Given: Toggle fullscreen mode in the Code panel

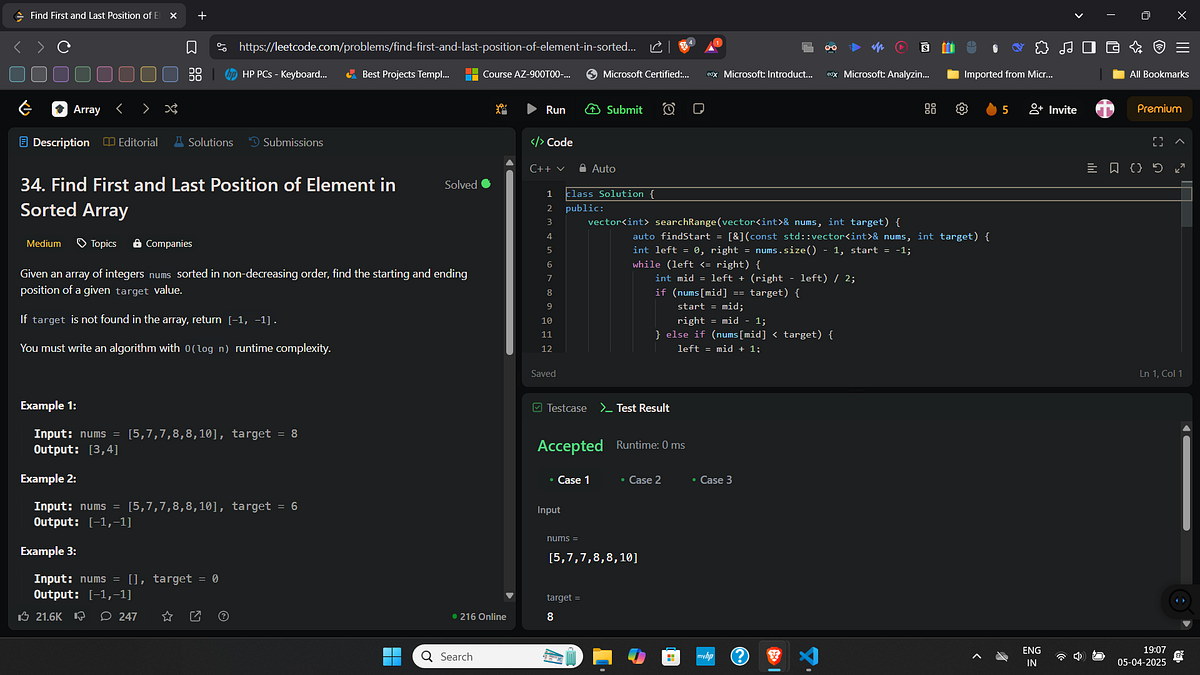Looking at the screenshot, I should [1158, 141].
